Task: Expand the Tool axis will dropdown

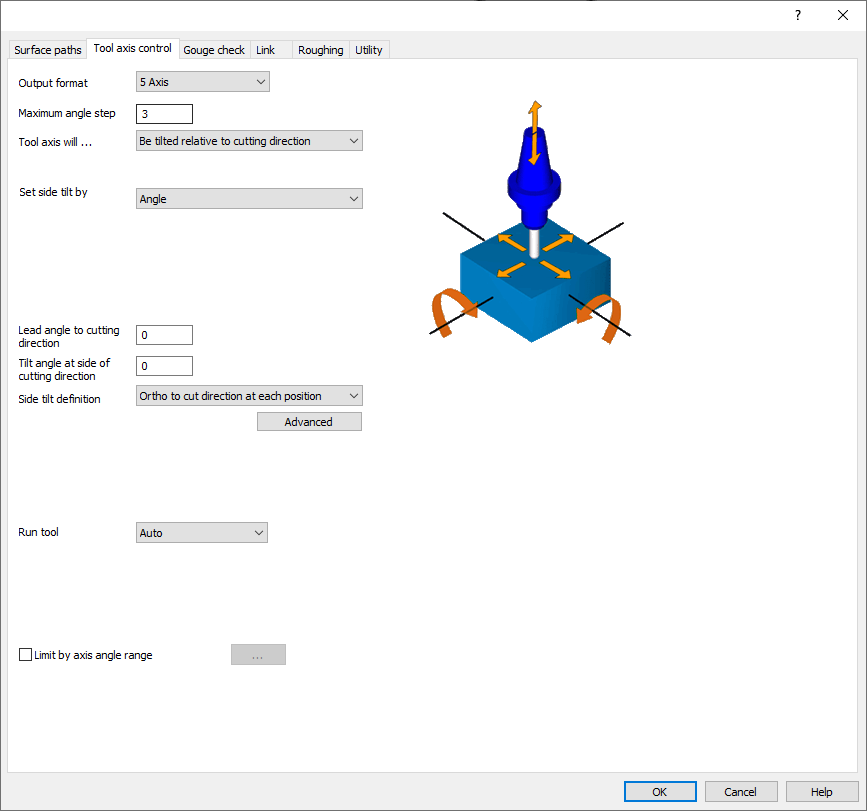Action: (249, 141)
